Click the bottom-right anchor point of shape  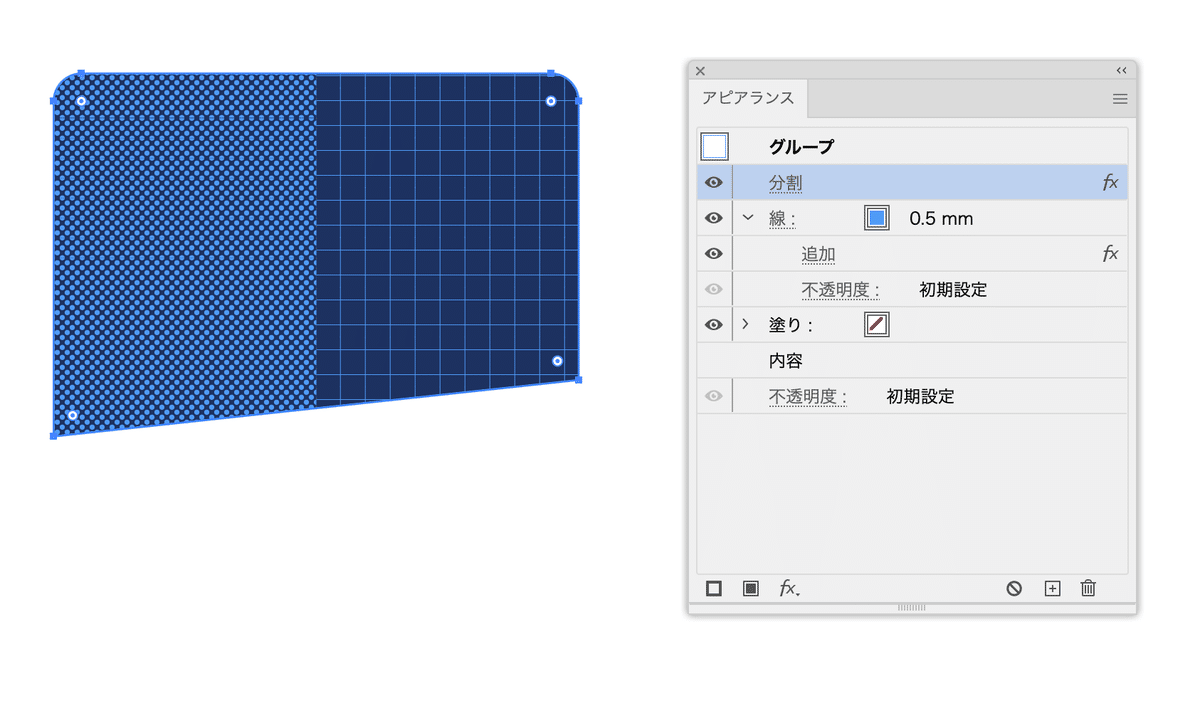point(579,380)
